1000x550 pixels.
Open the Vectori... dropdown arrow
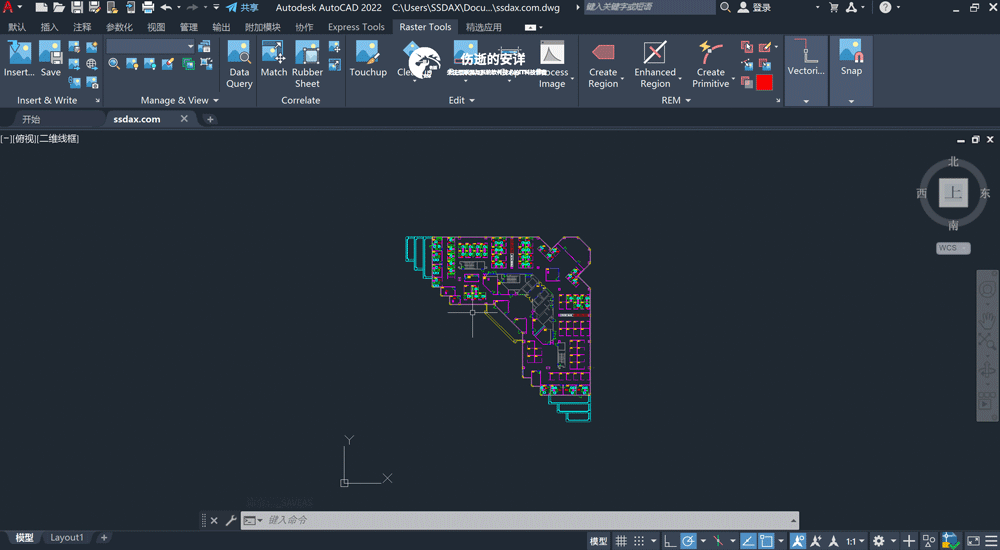tap(806, 101)
